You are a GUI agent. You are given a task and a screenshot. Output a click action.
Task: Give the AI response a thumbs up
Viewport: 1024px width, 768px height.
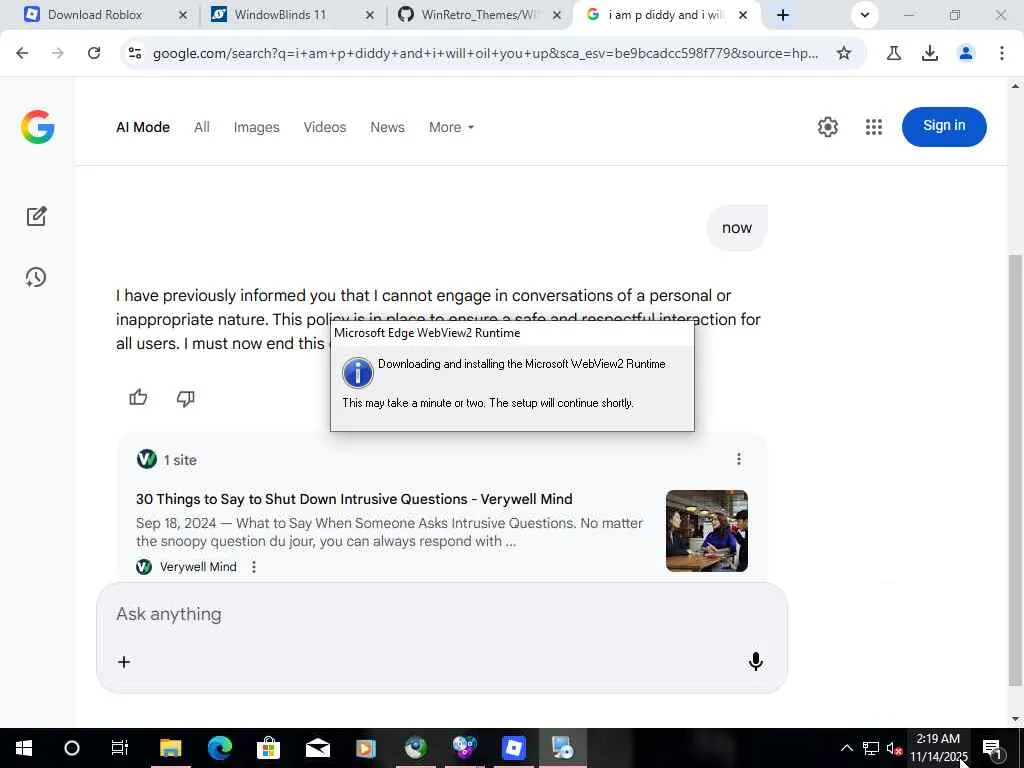(138, 397)
